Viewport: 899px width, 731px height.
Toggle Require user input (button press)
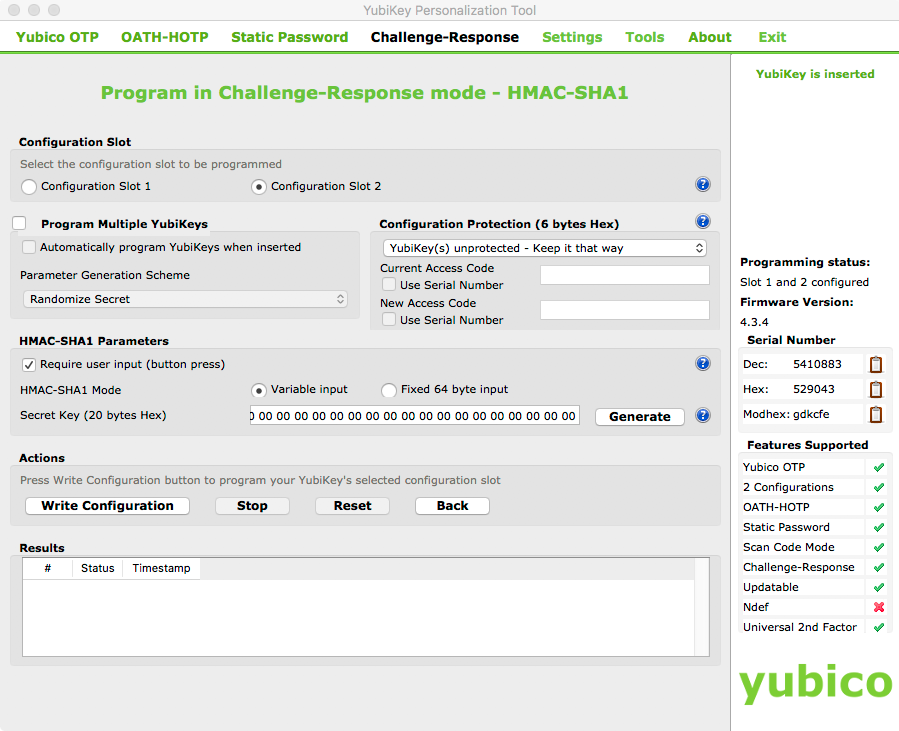(x=29, y=365)
